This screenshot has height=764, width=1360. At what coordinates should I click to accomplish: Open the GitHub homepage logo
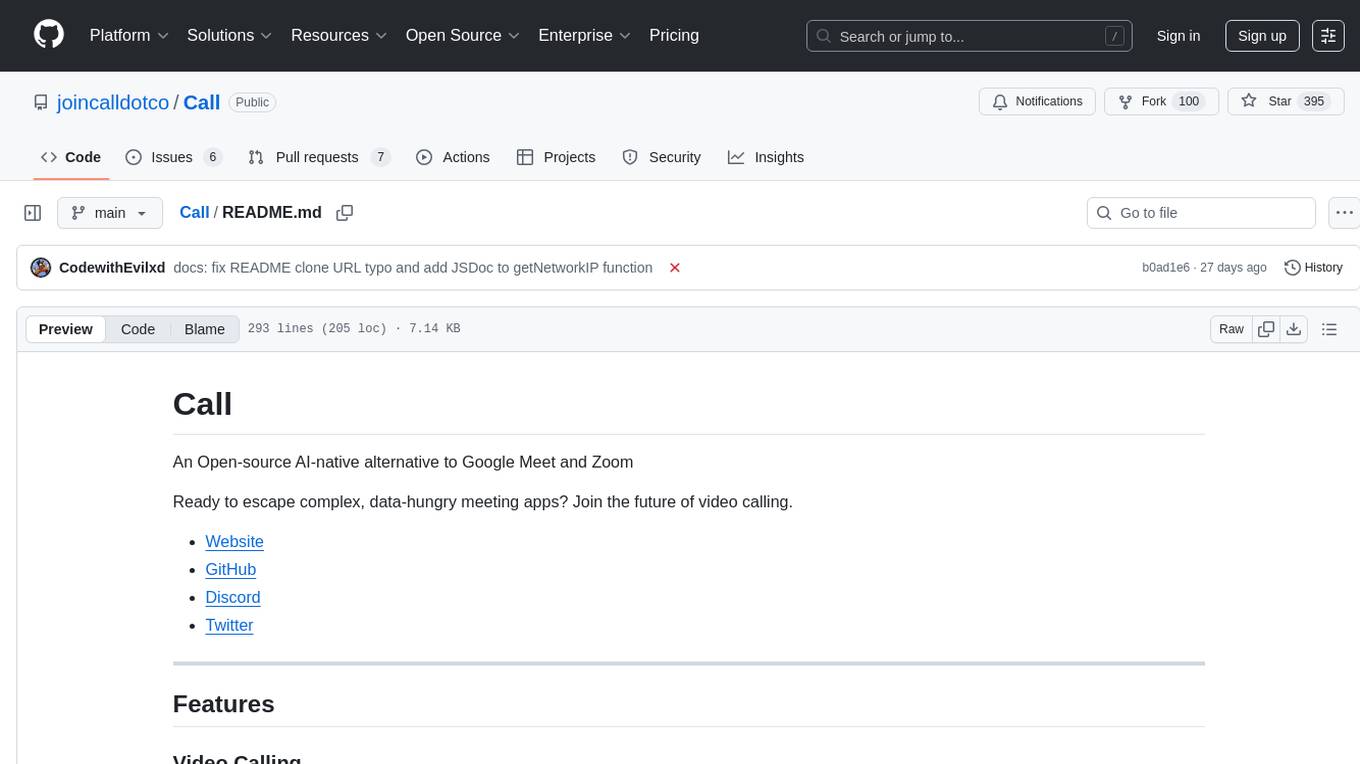[49, 35]
